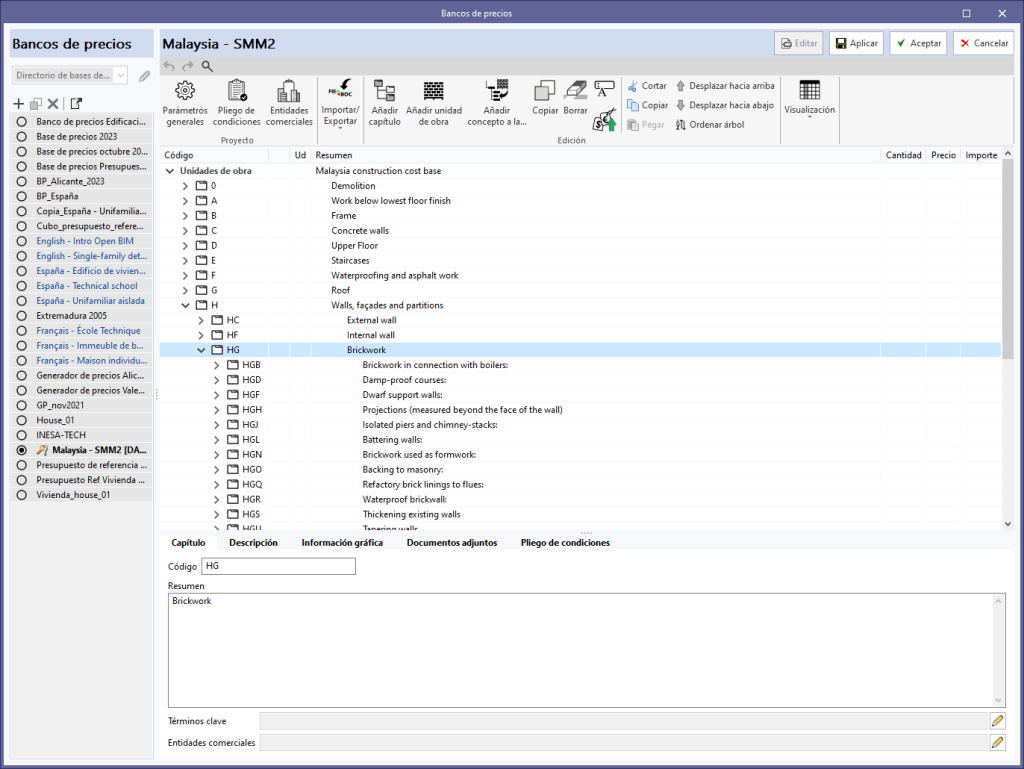Open the Información gráfica tab

(x=342, y=543)
